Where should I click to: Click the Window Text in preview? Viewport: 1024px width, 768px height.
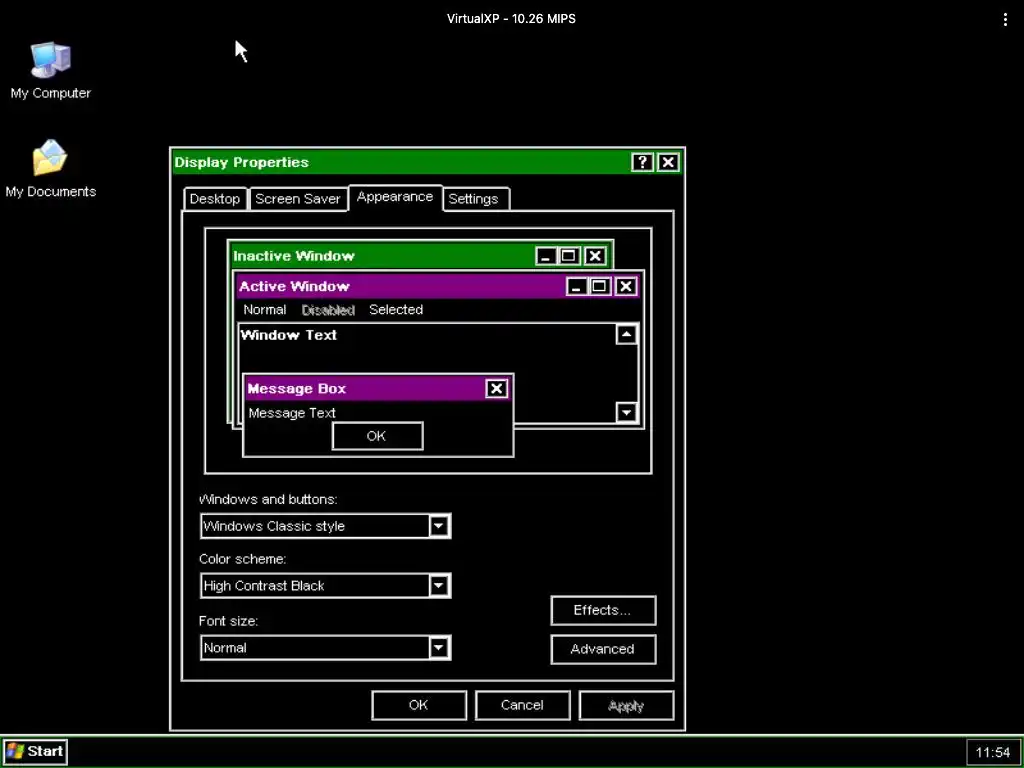(x=289, y=335)
